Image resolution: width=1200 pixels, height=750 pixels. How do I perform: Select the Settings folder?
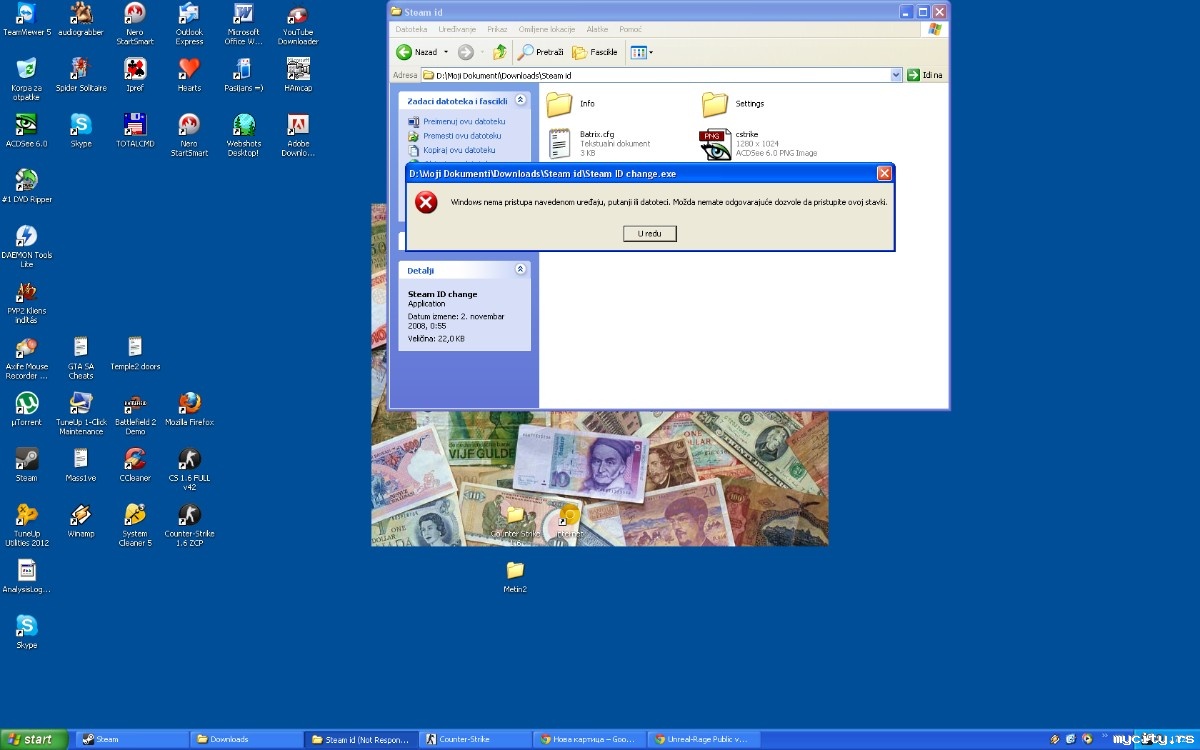click(x=733, y=104)
